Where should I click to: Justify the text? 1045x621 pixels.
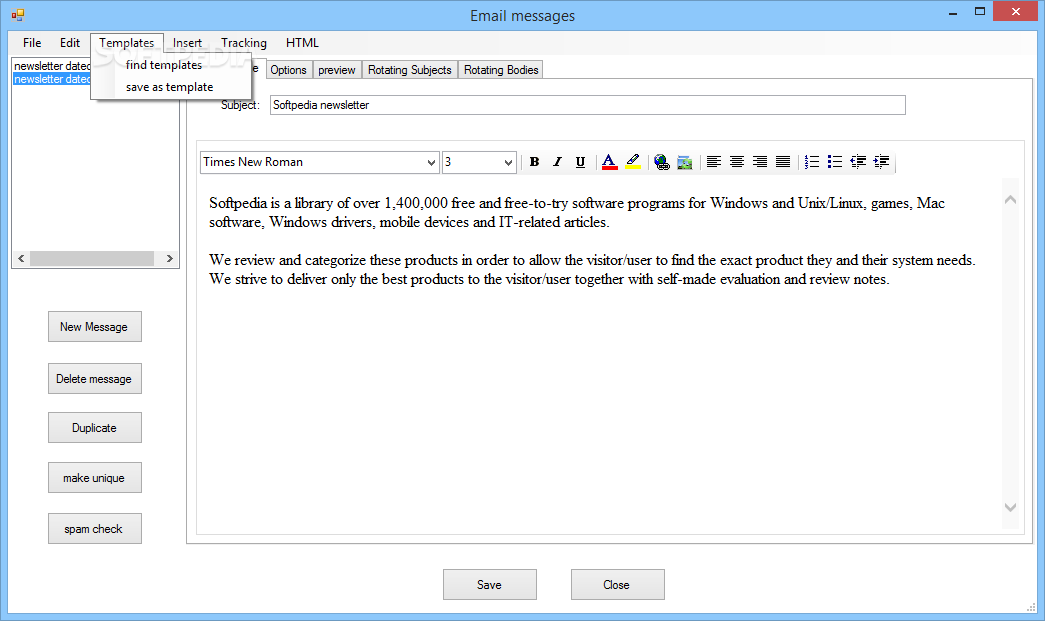pyautogui.click(x=783, y=162)
